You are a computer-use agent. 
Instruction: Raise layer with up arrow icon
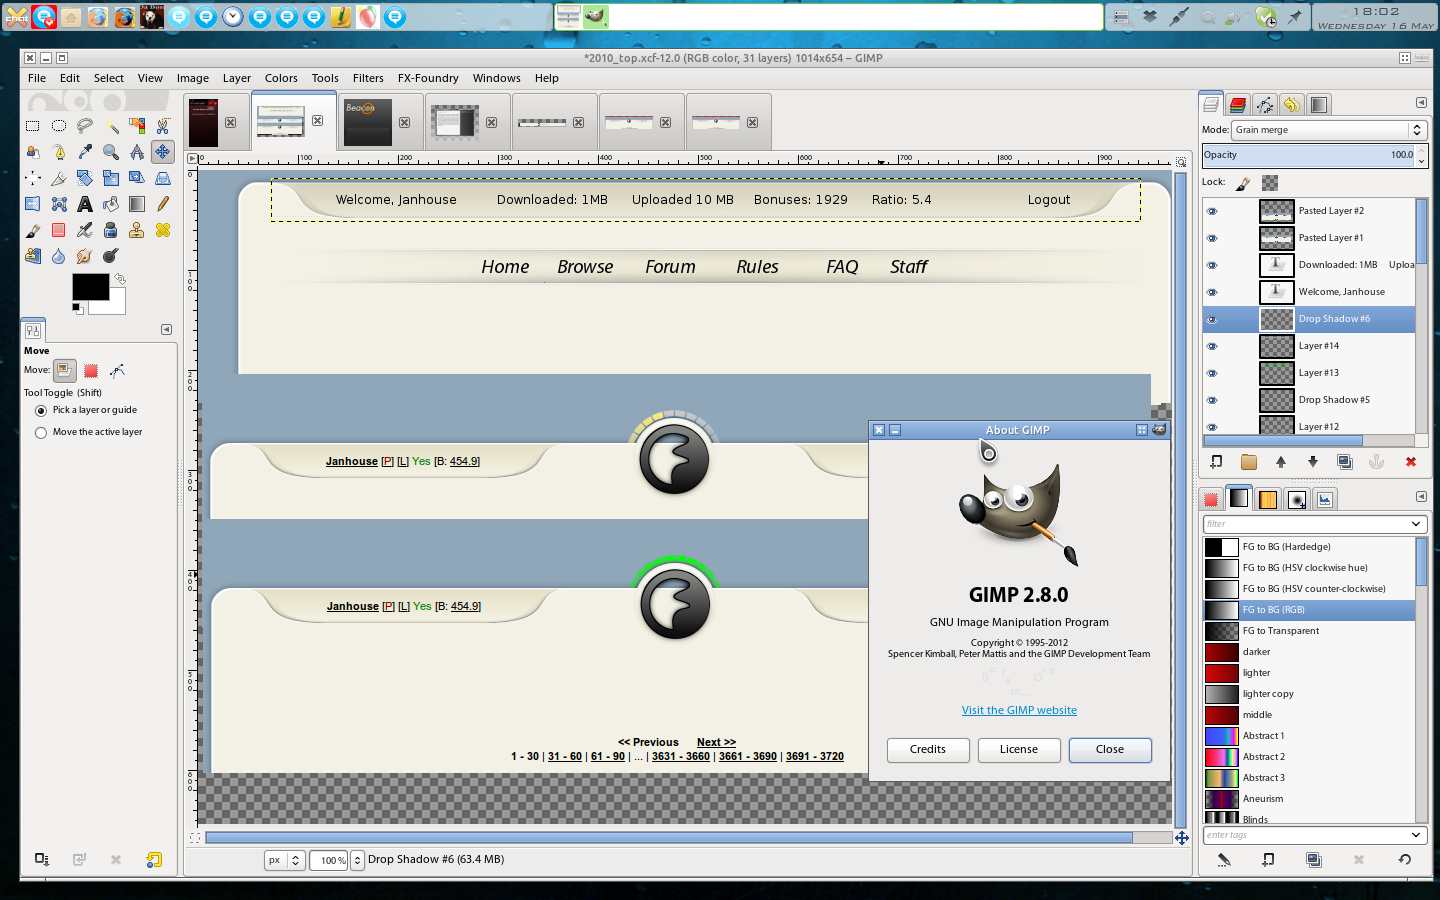[x=1281, y=462]
